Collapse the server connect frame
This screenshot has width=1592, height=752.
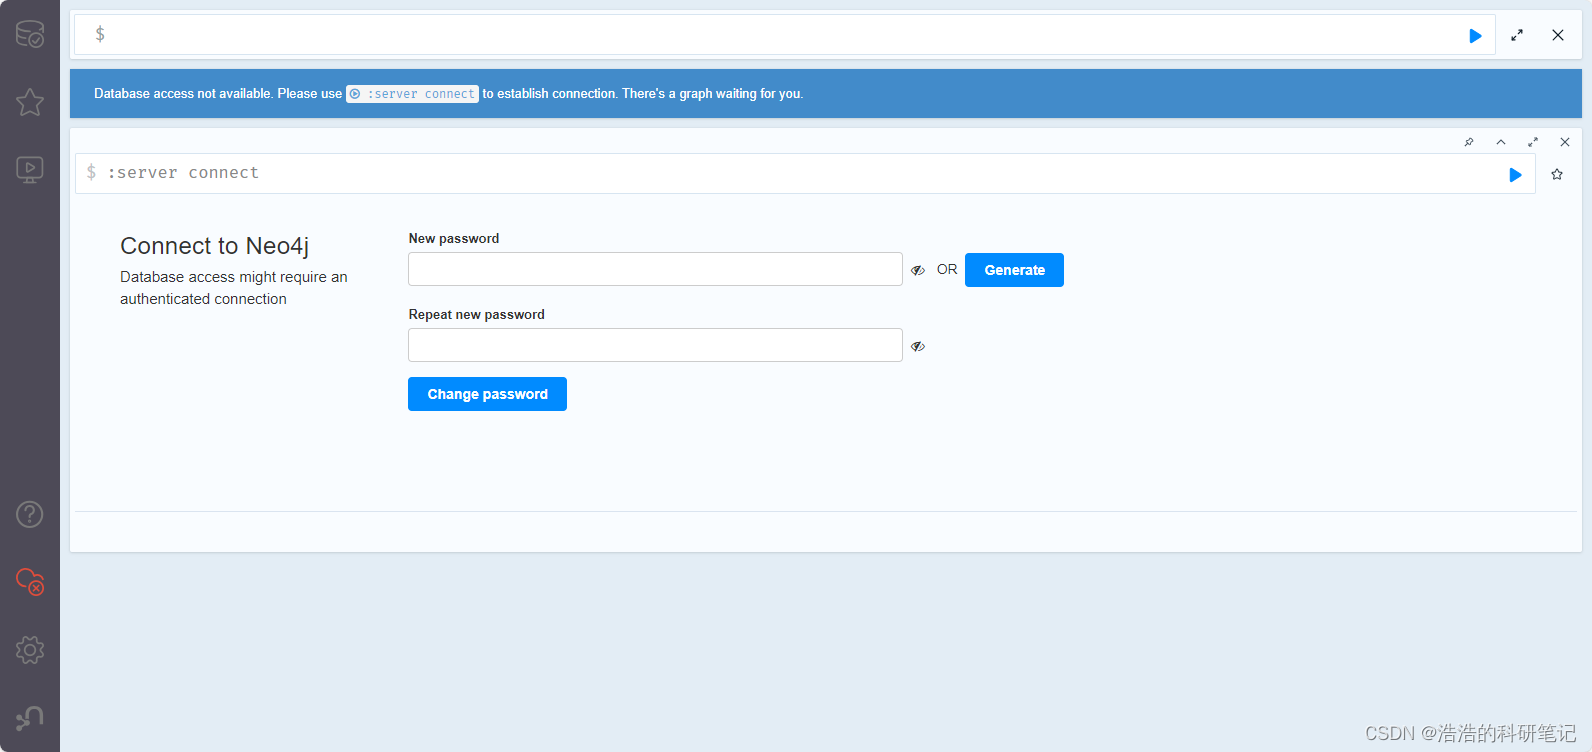[1501, 142]
